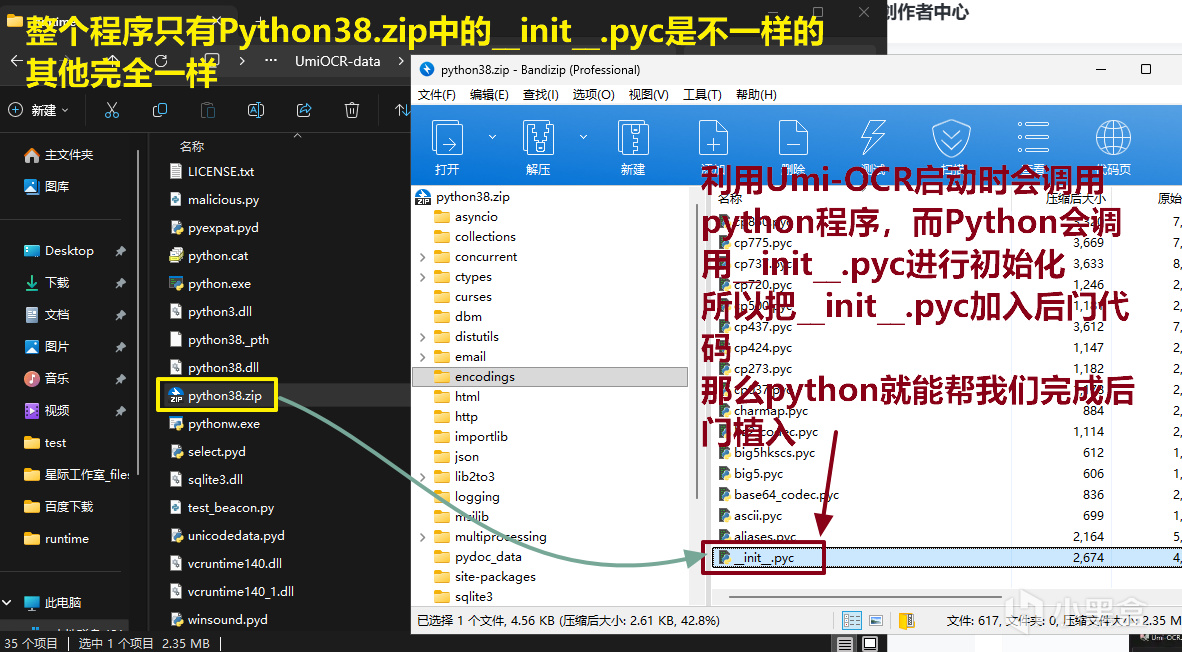Click the pin icon beside 音乐
This screenshot has height=652, width=1182.
(120, 378)
